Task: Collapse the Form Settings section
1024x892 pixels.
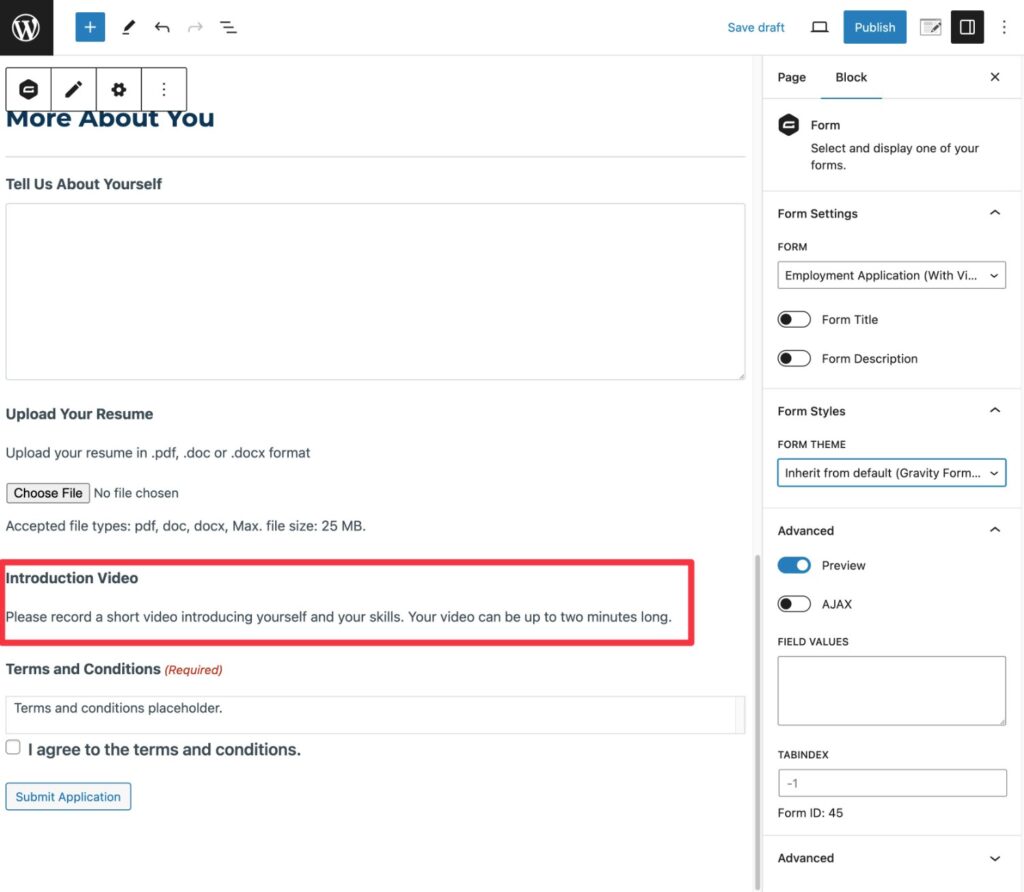Action: (994, 213)
